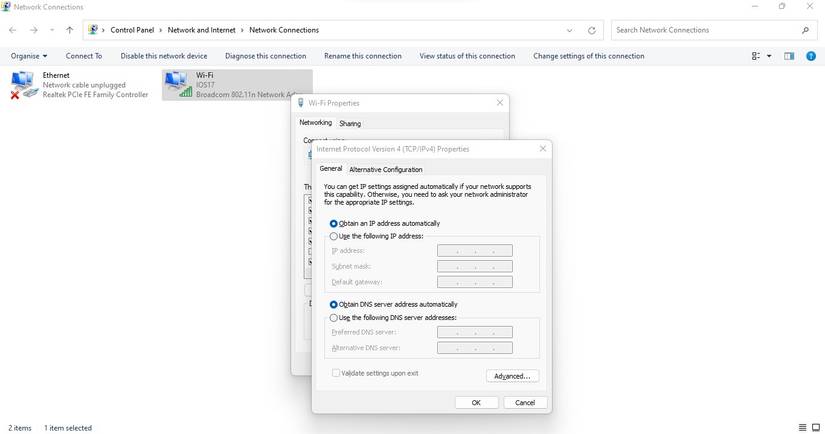Click 'Network cable unplugged' text
Screen dimensions: 825x434
(x=84, y=85)
